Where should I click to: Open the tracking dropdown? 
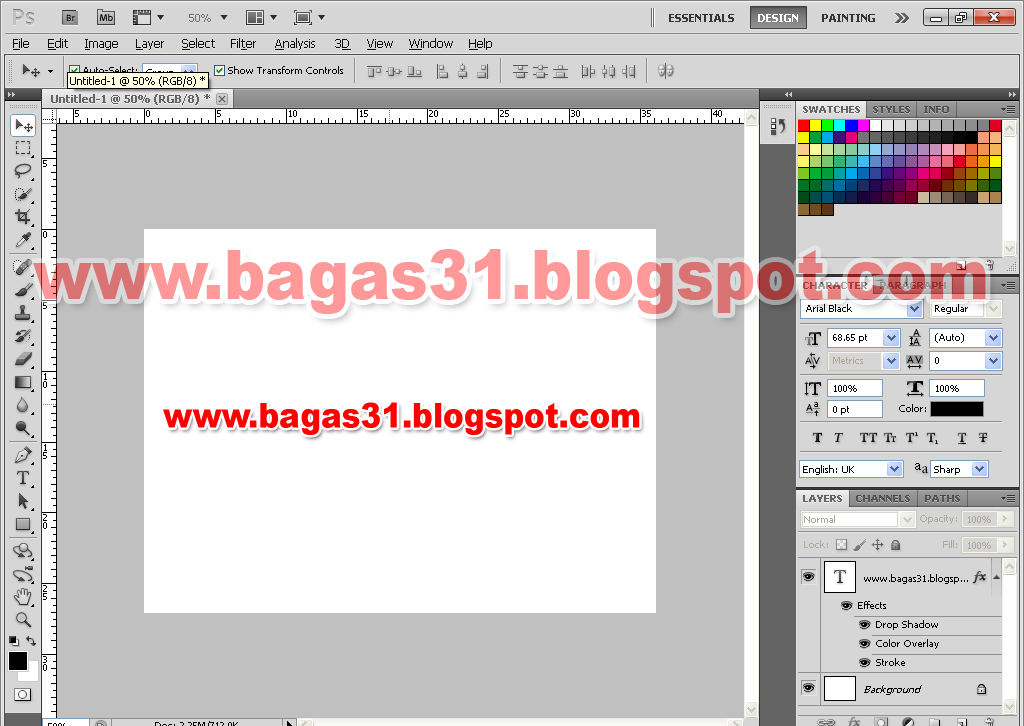pos(993,360)
